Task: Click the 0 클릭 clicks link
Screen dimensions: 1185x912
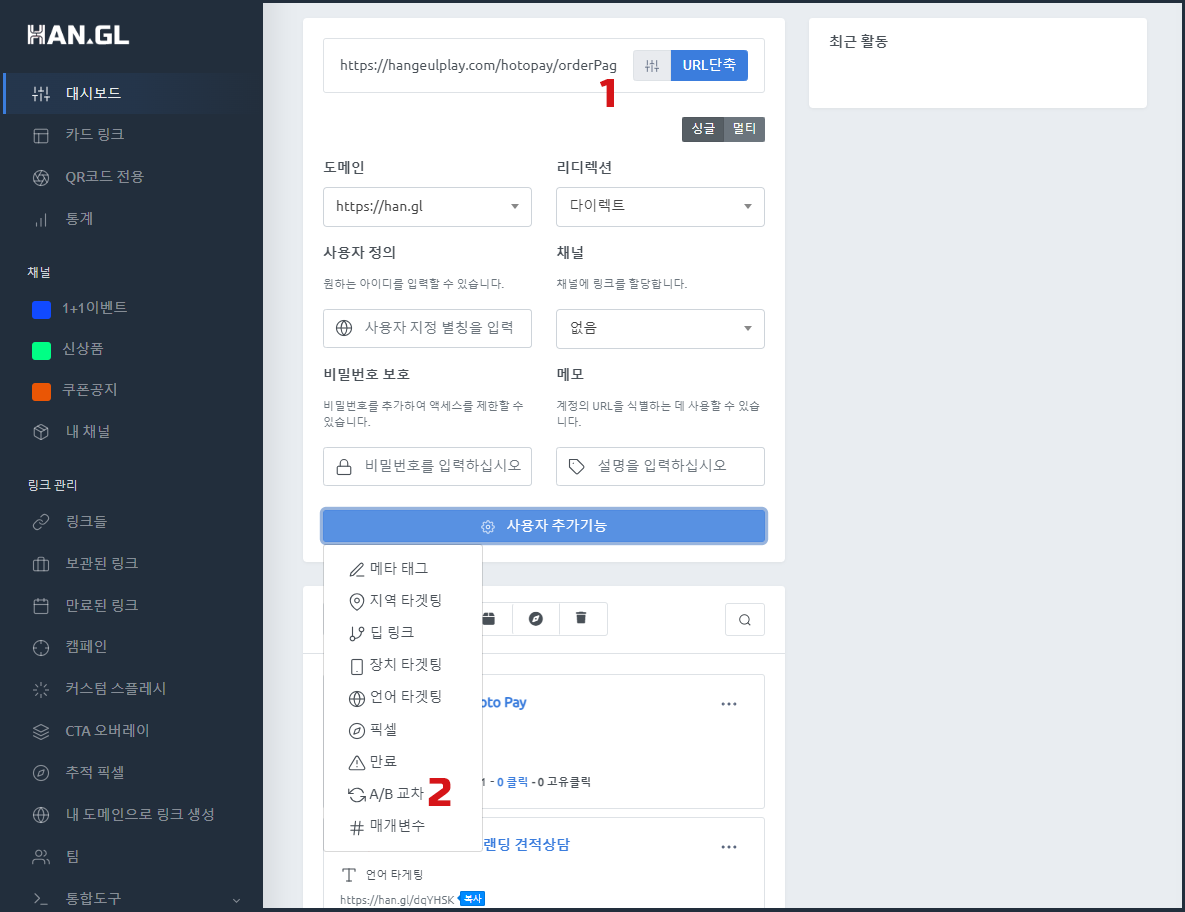Action: [x=512, y=782]
